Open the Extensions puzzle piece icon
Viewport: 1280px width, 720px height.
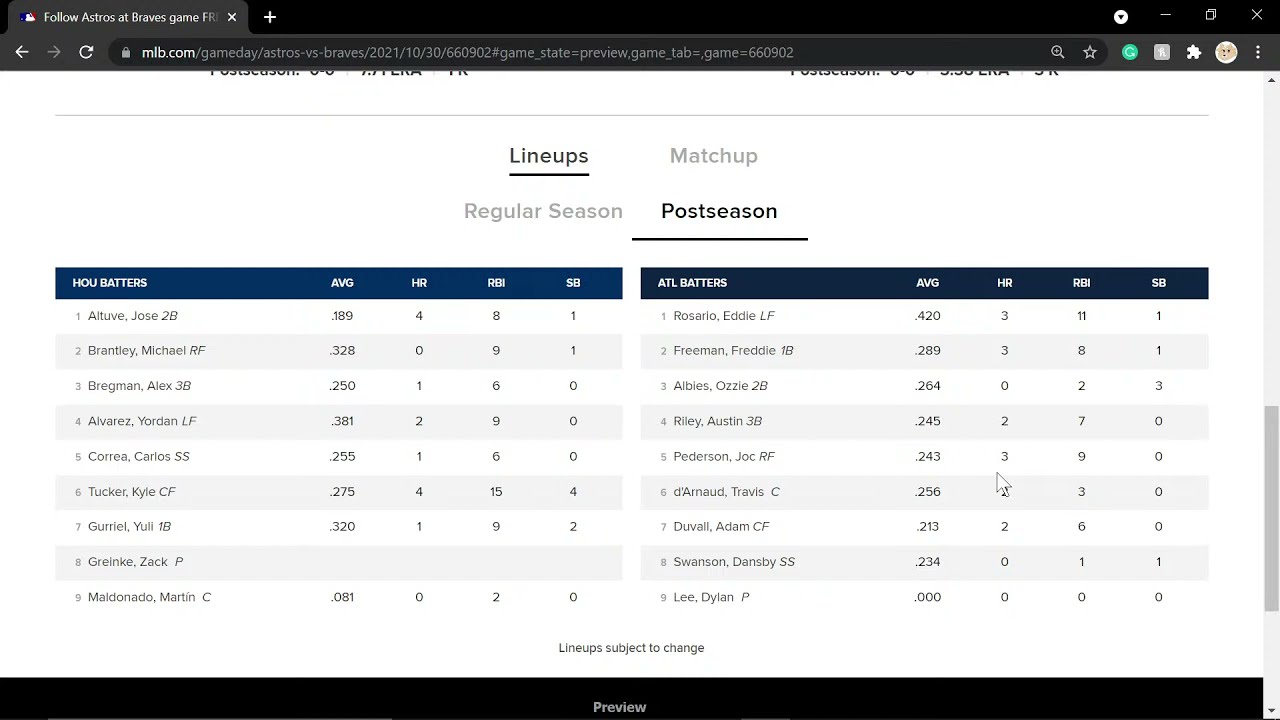[1194, 52]
